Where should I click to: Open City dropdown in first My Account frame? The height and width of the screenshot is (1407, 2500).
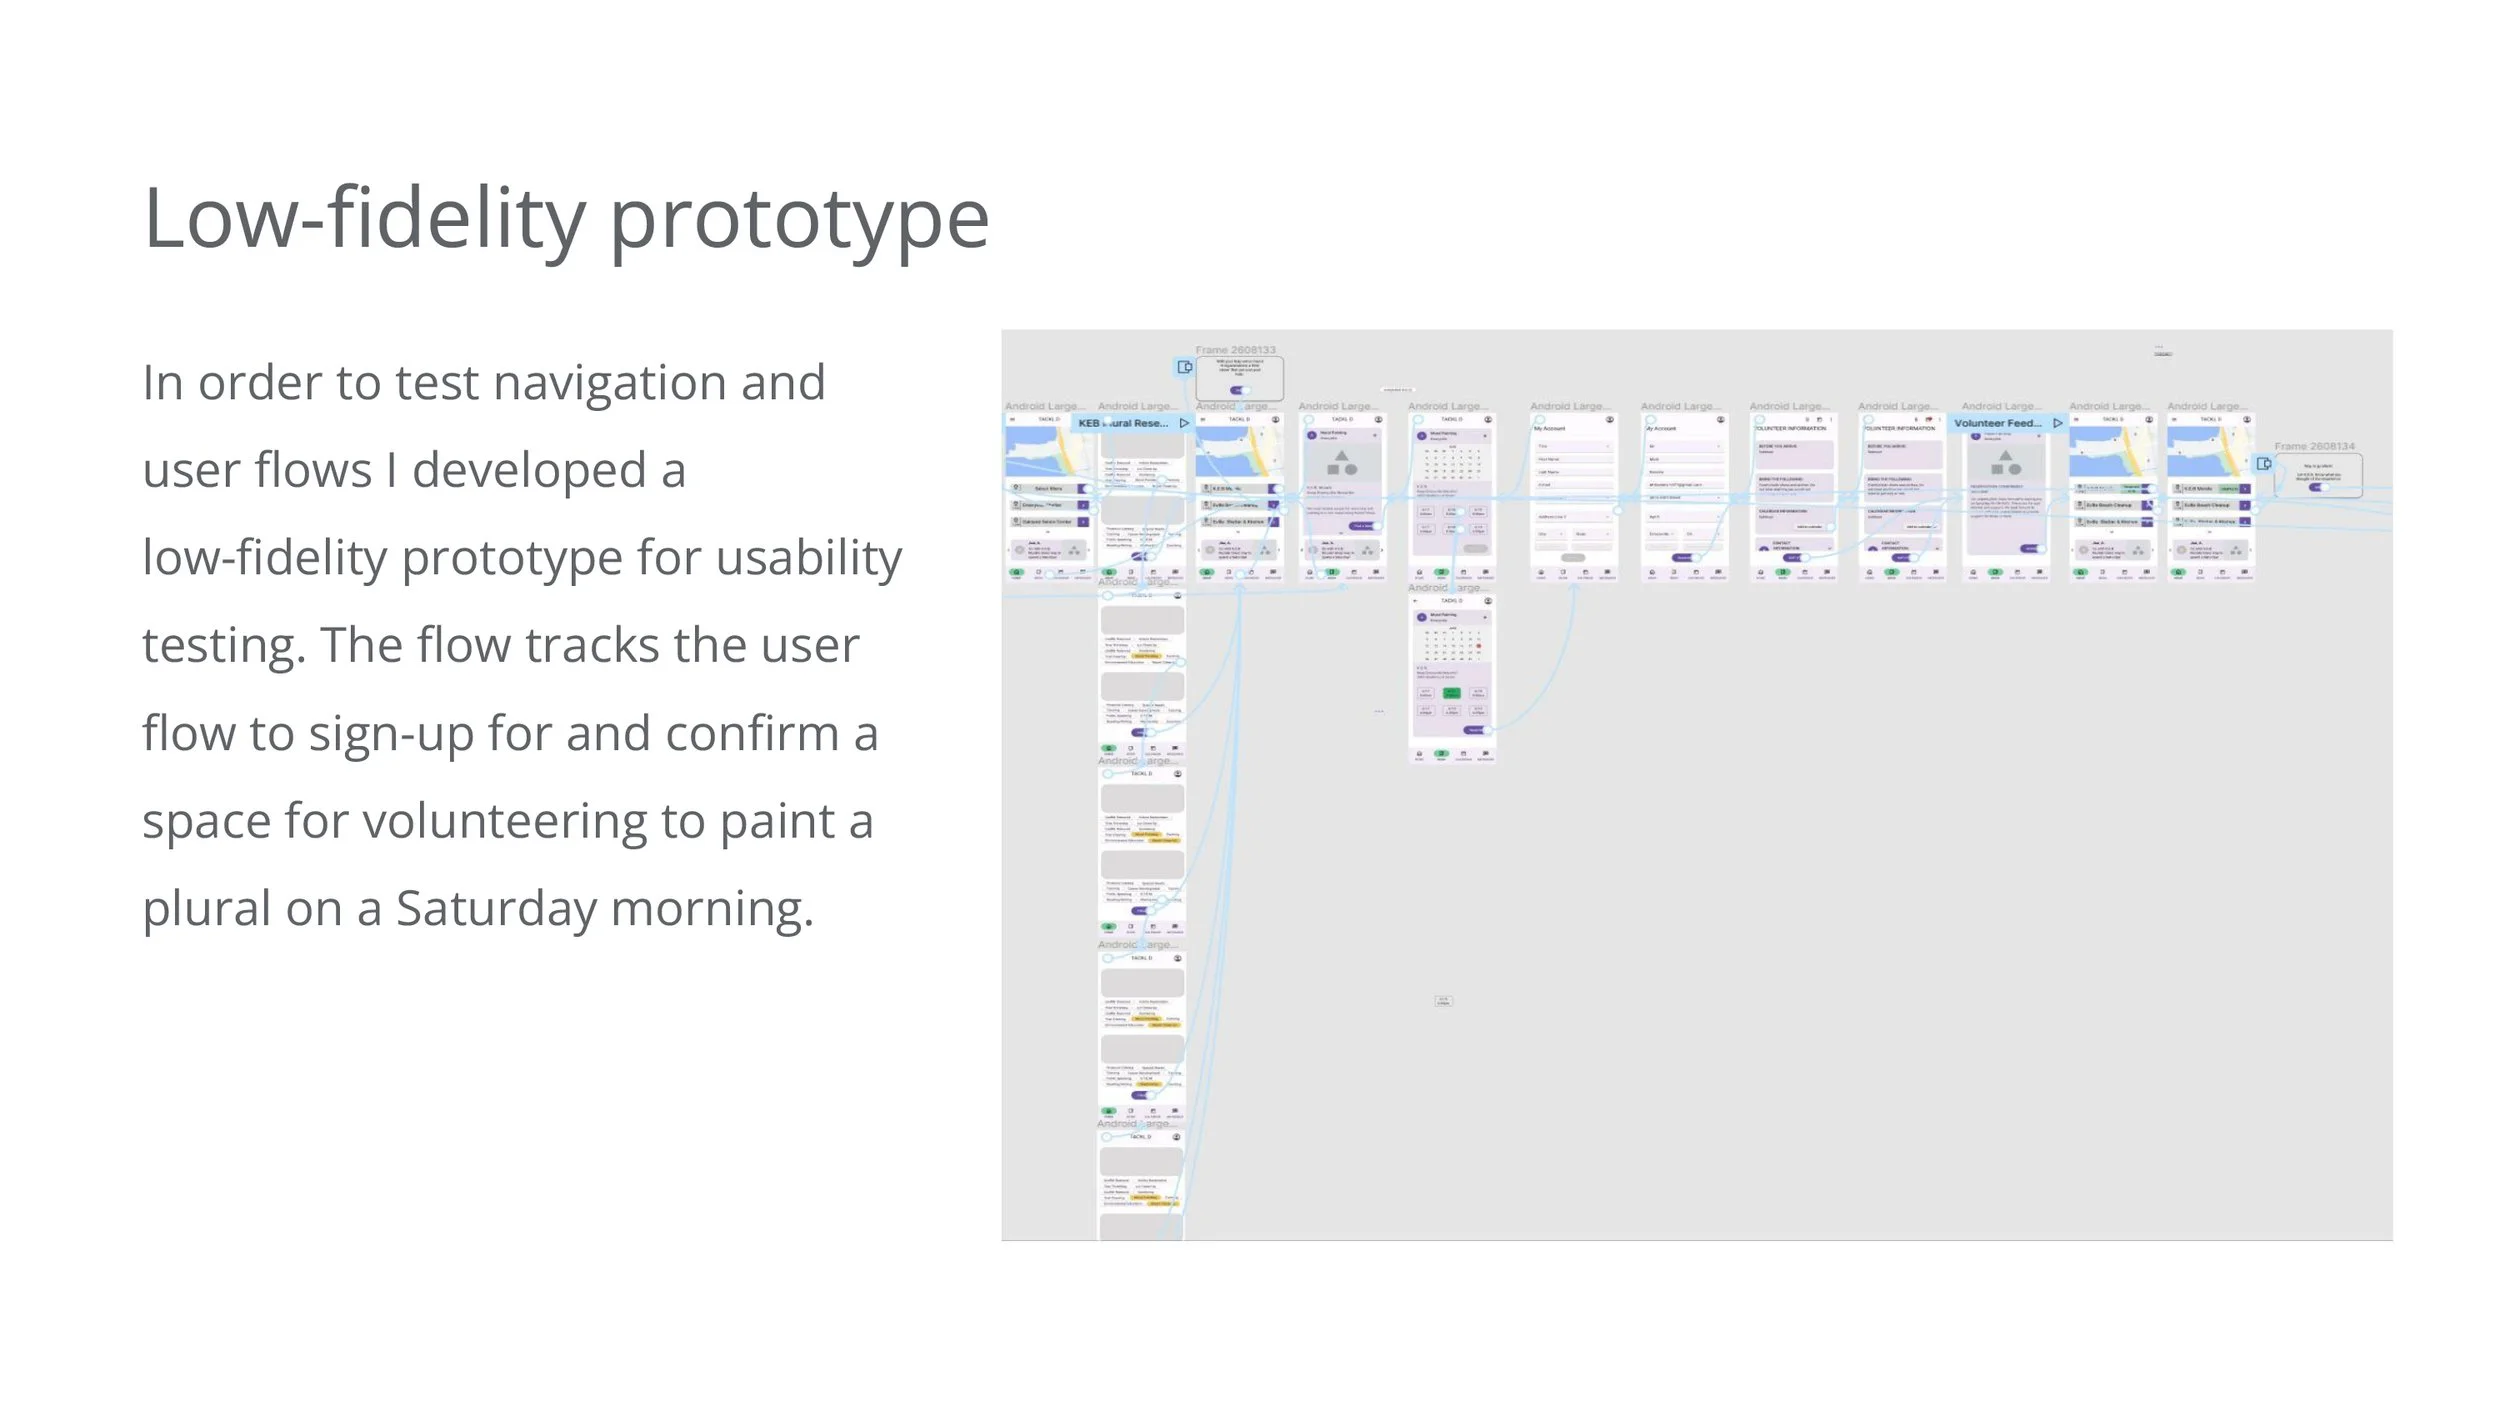click(x=1551, y=534)
